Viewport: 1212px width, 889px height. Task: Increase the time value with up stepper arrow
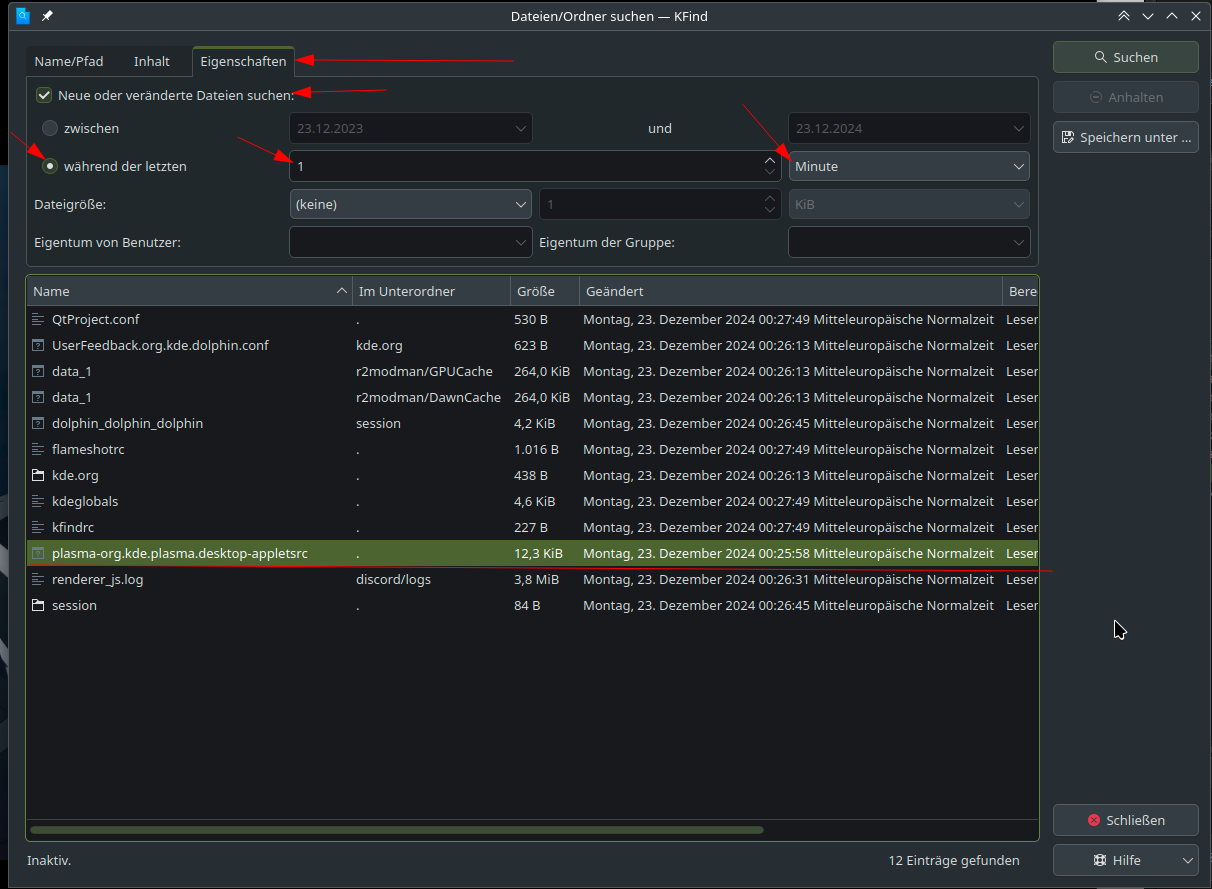(x=769, y=159)
